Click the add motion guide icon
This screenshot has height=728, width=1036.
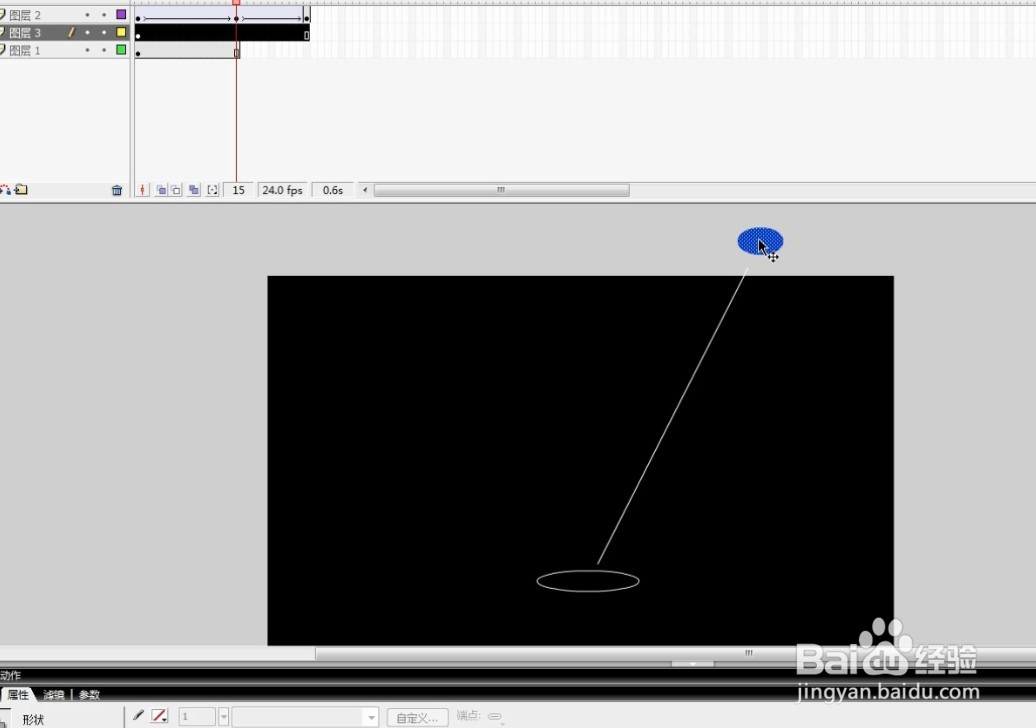tap(6, 190)
